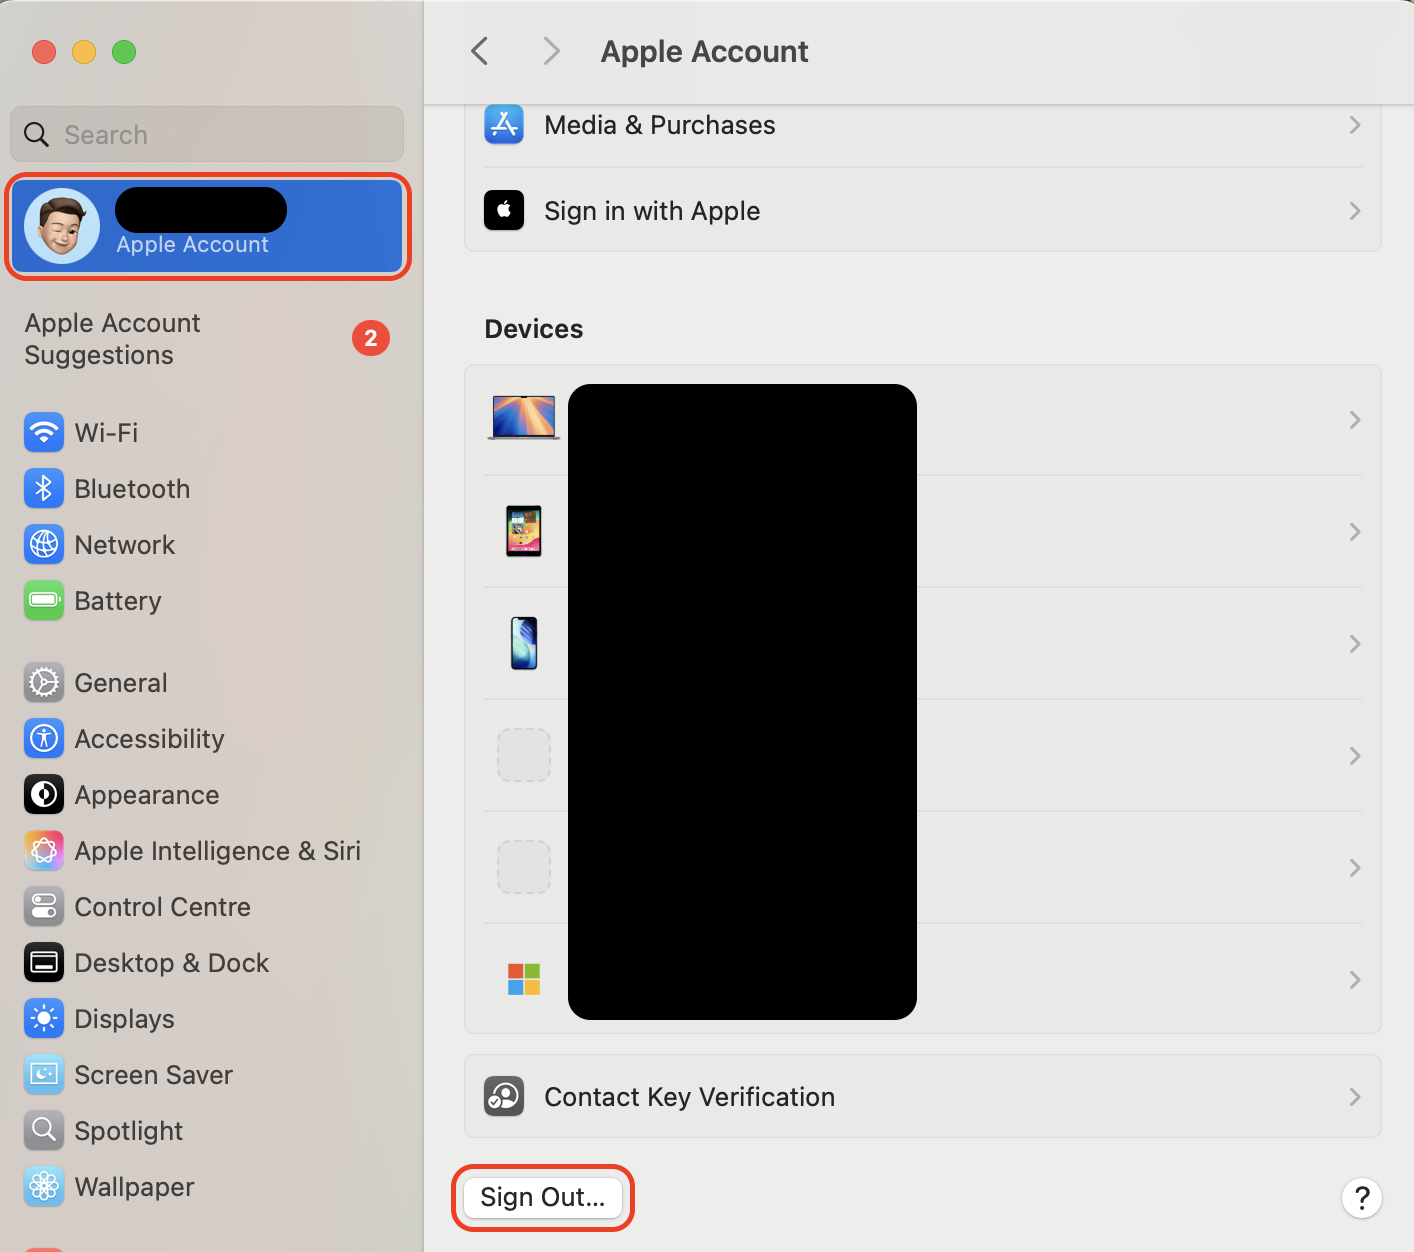This screenshot has height=1252, width=1414.
Task: Click the Screen Saver icon
Action: click(44, 1075)
